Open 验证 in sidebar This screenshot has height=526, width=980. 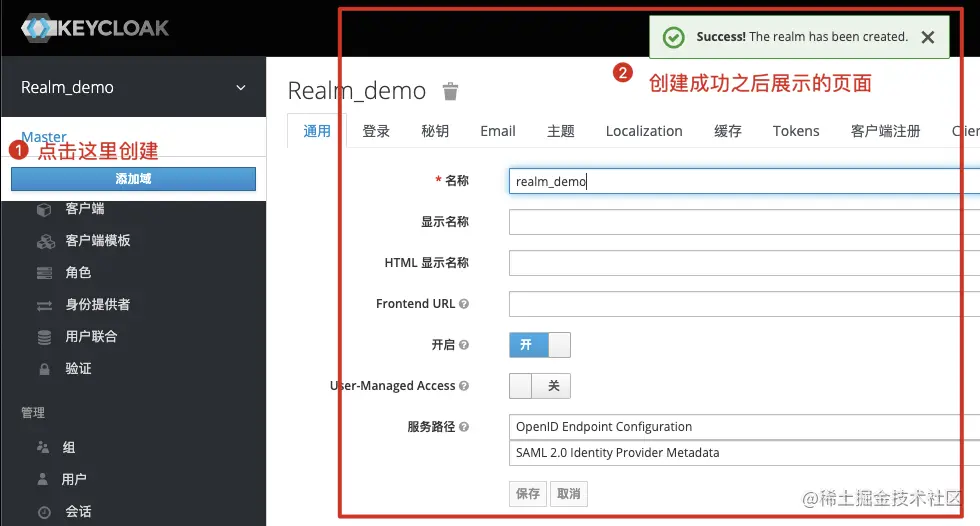click(78, 369)
